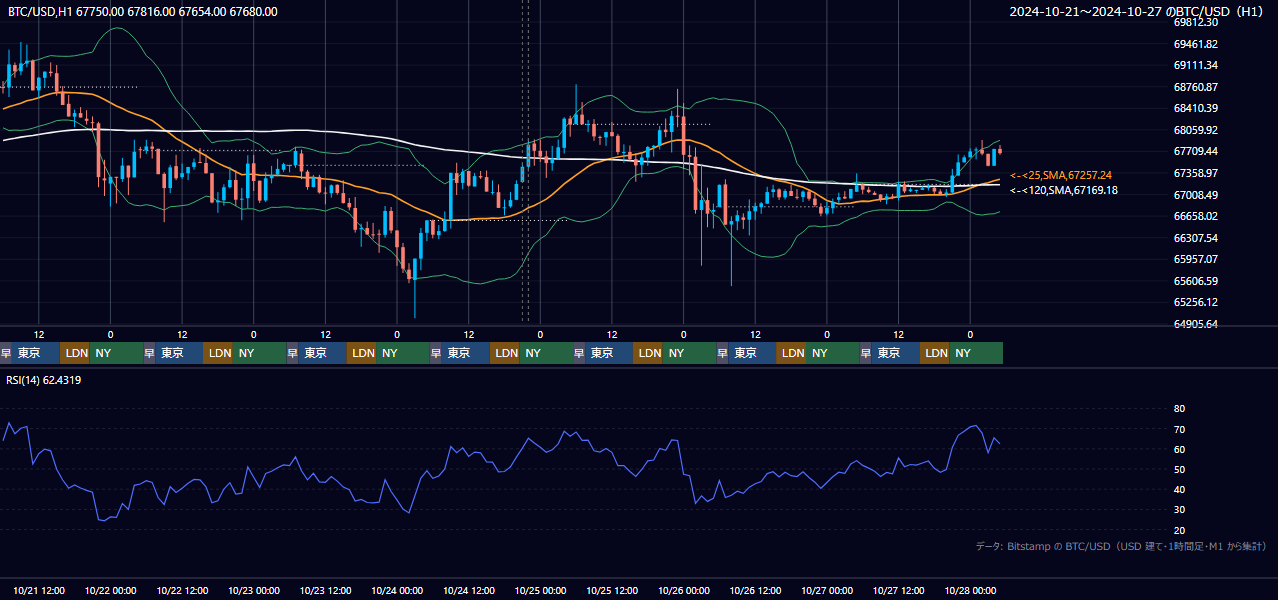Image resolution: width=1278 pixels, height=600 pixels.
Task: Click price axis label 67008.49
Action: (1195, 195)
